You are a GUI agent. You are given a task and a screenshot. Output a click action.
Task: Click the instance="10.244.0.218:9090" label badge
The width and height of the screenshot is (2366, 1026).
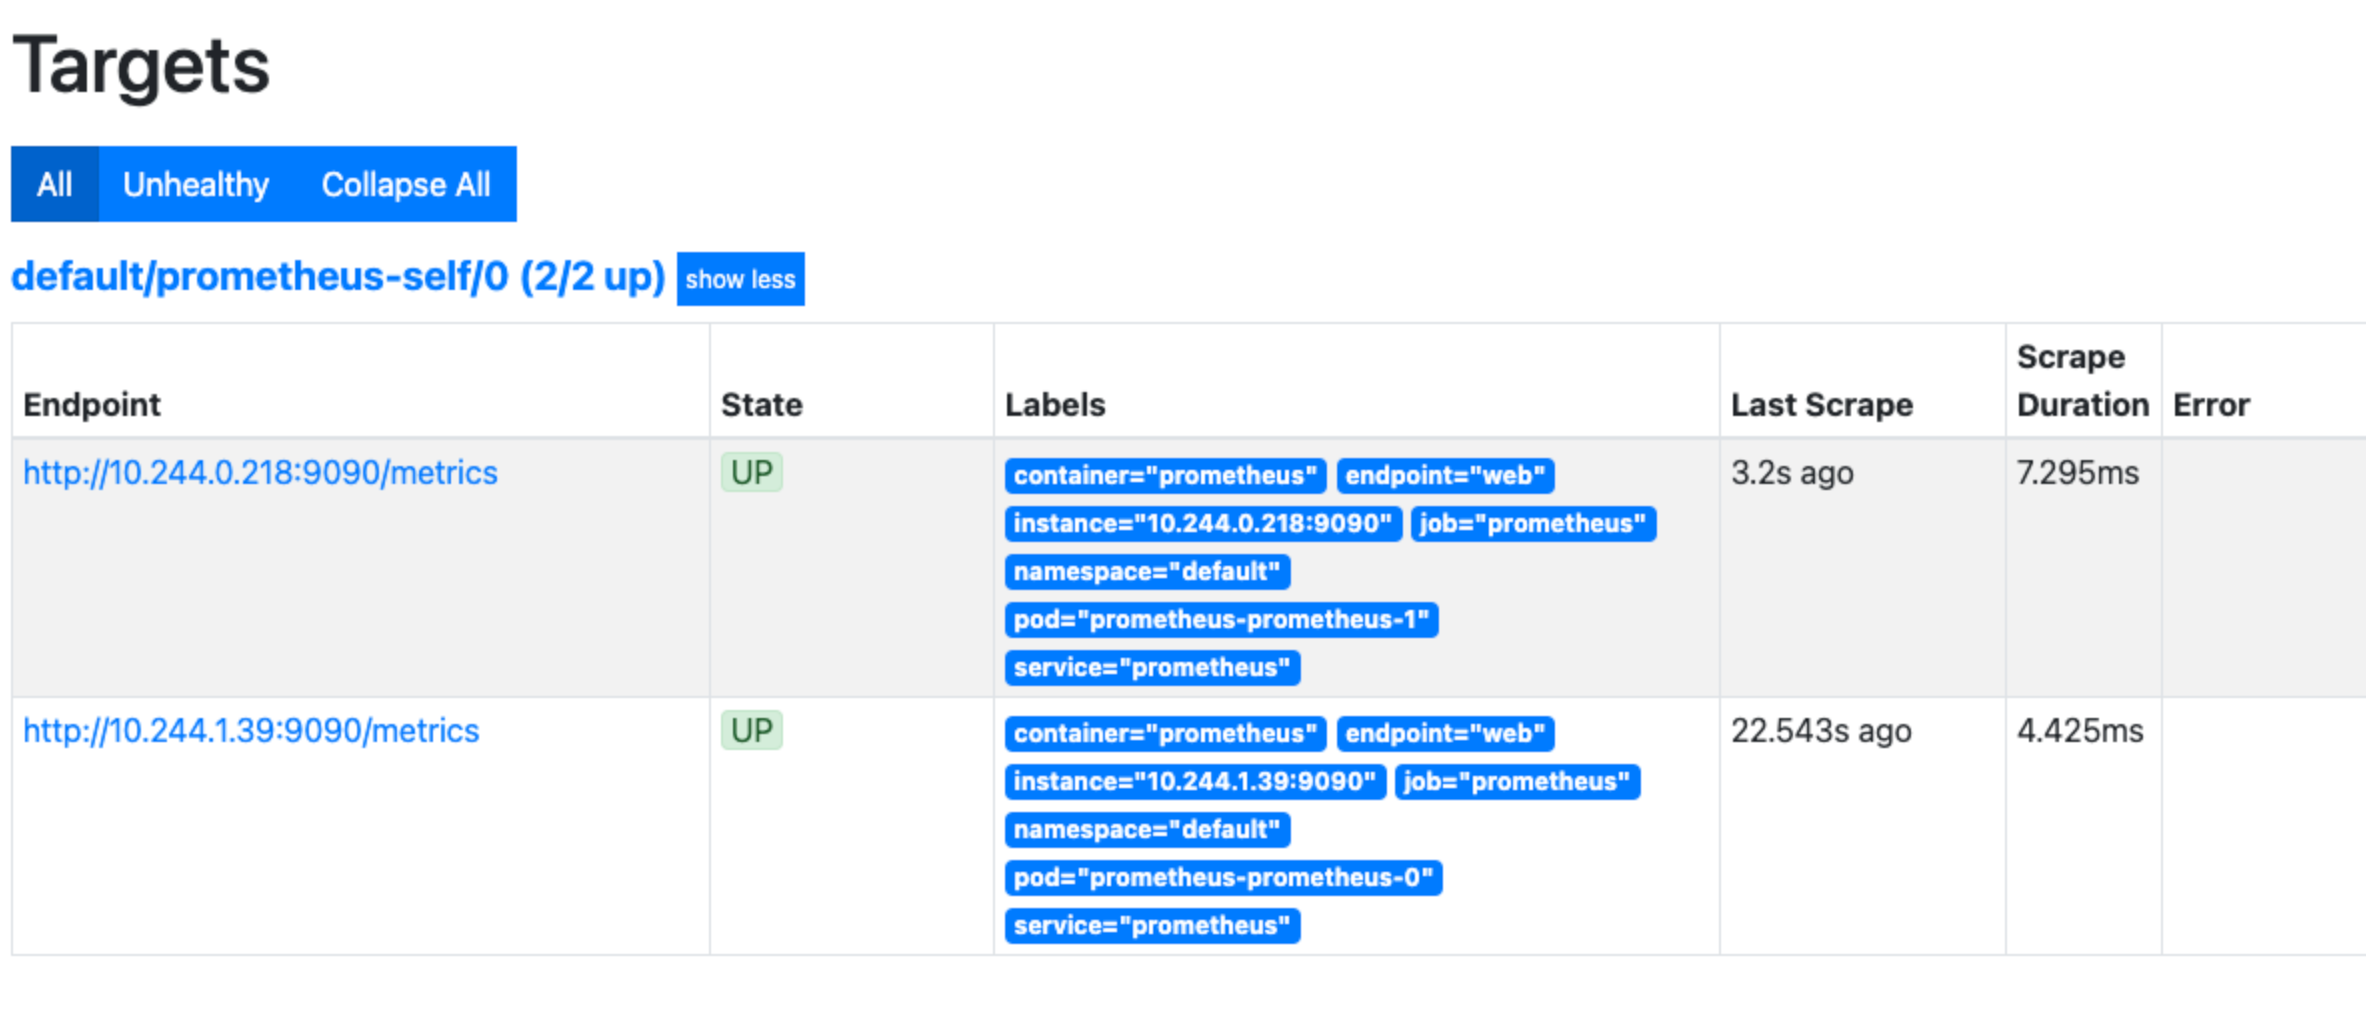click(x=1202, y=524)
